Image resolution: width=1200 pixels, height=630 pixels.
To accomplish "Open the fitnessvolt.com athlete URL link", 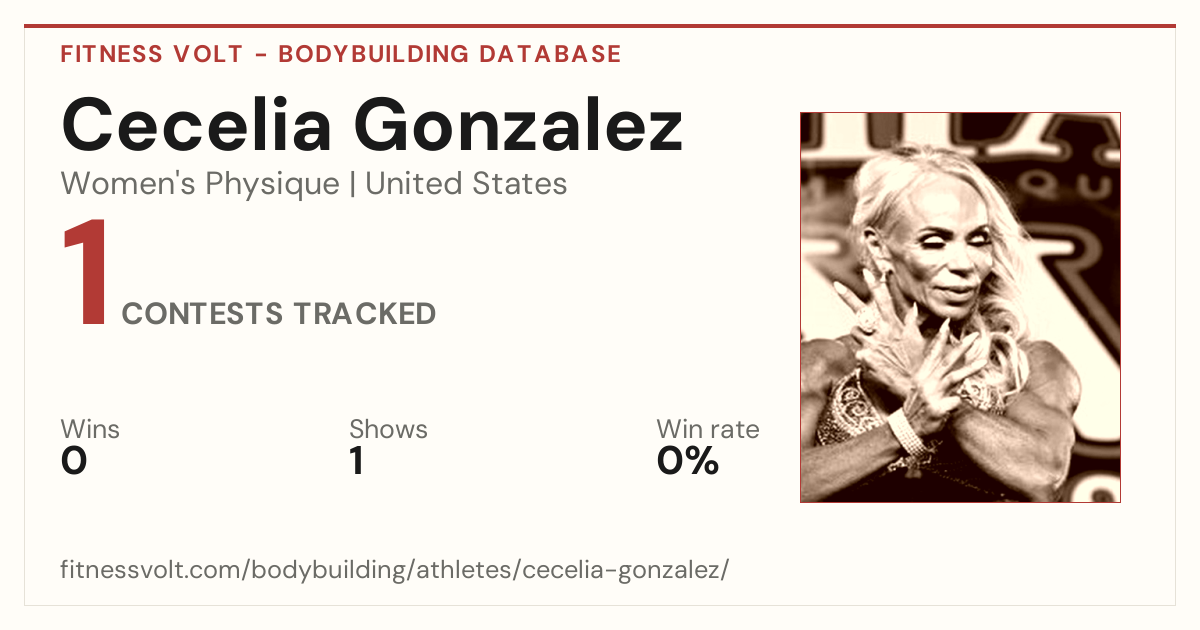I will (395, 571).
